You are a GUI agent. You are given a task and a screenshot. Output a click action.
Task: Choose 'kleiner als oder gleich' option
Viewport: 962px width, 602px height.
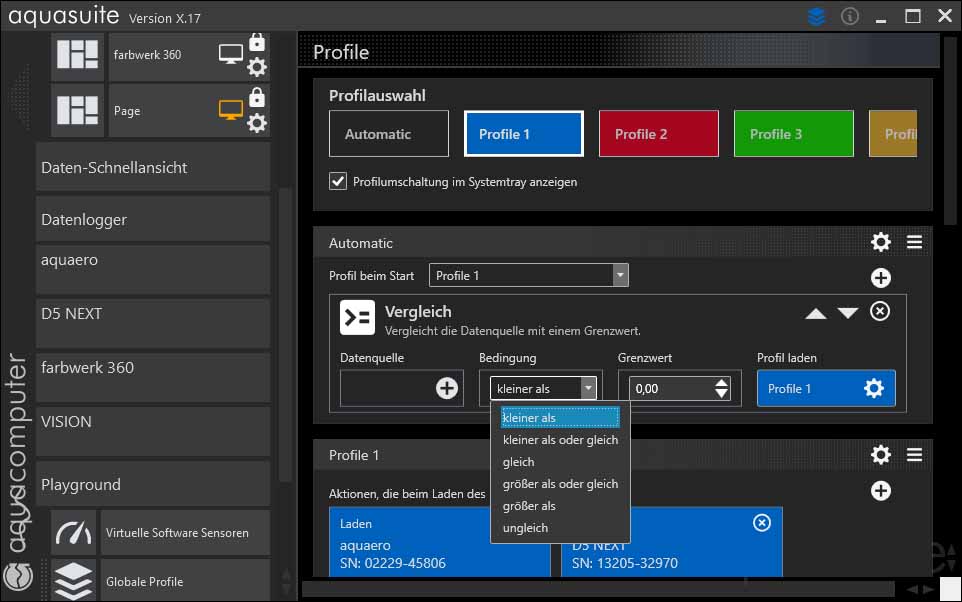[560, 440]
